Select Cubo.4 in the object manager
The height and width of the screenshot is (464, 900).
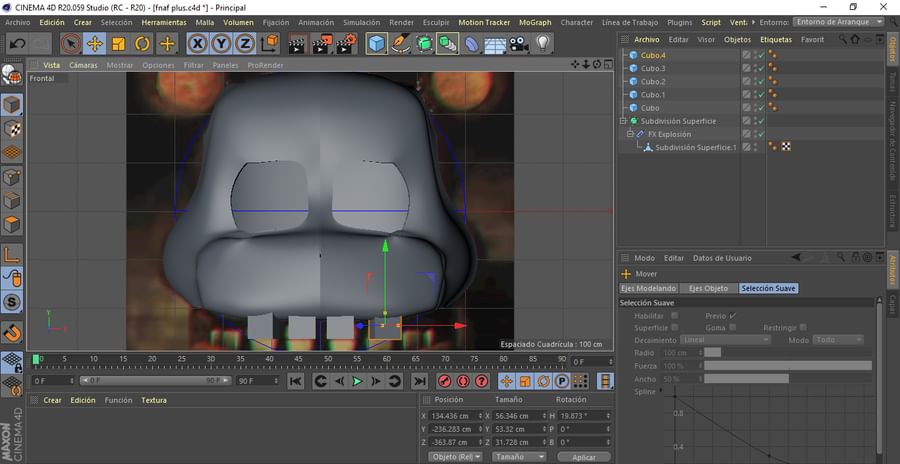[653, 55]
